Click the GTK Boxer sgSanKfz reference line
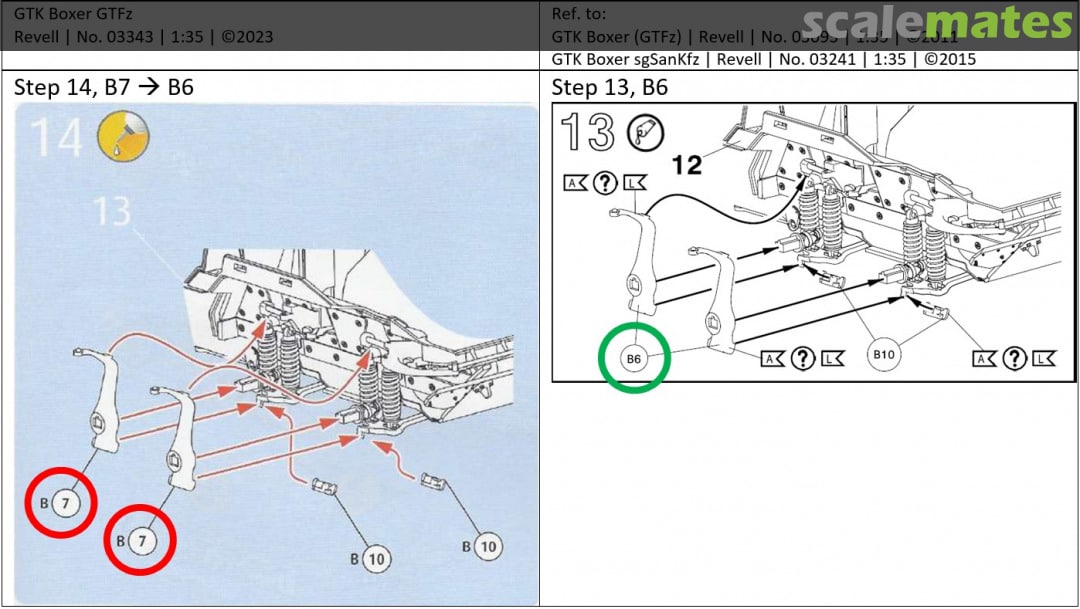The height and width of the screenshot is (609, 1080). (x=763, y=59)
